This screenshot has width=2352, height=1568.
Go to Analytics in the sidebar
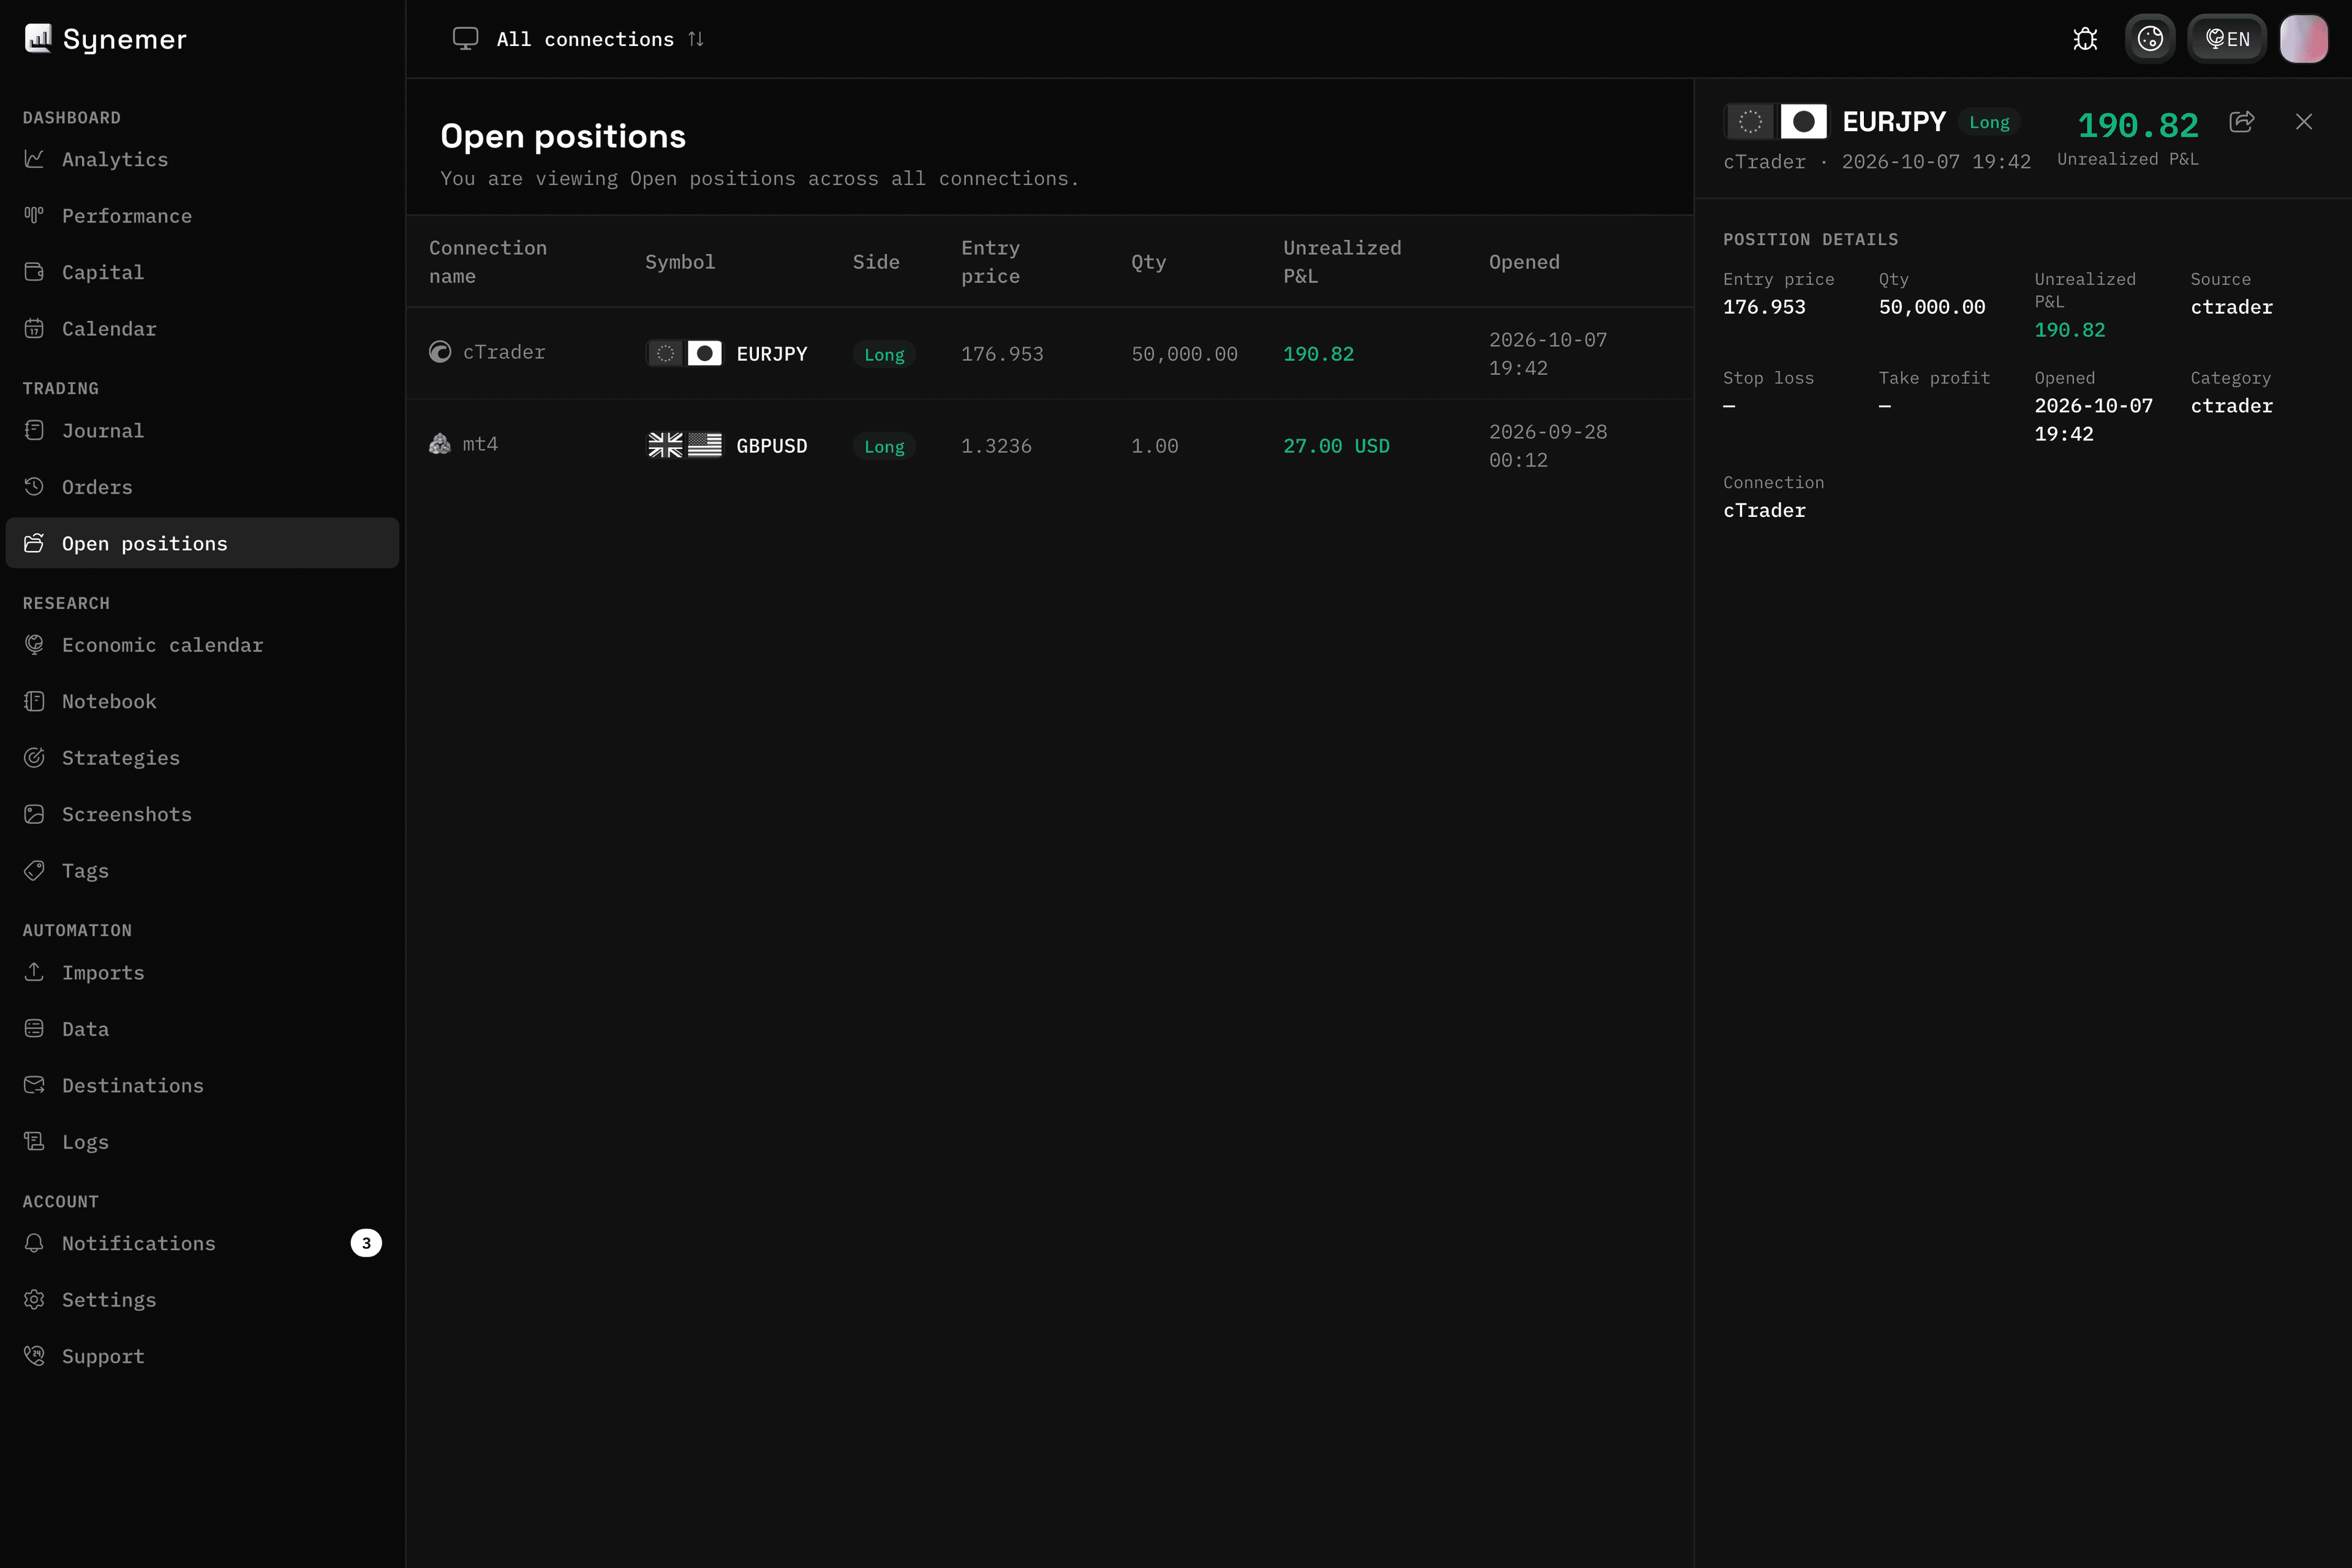(202, 159)
